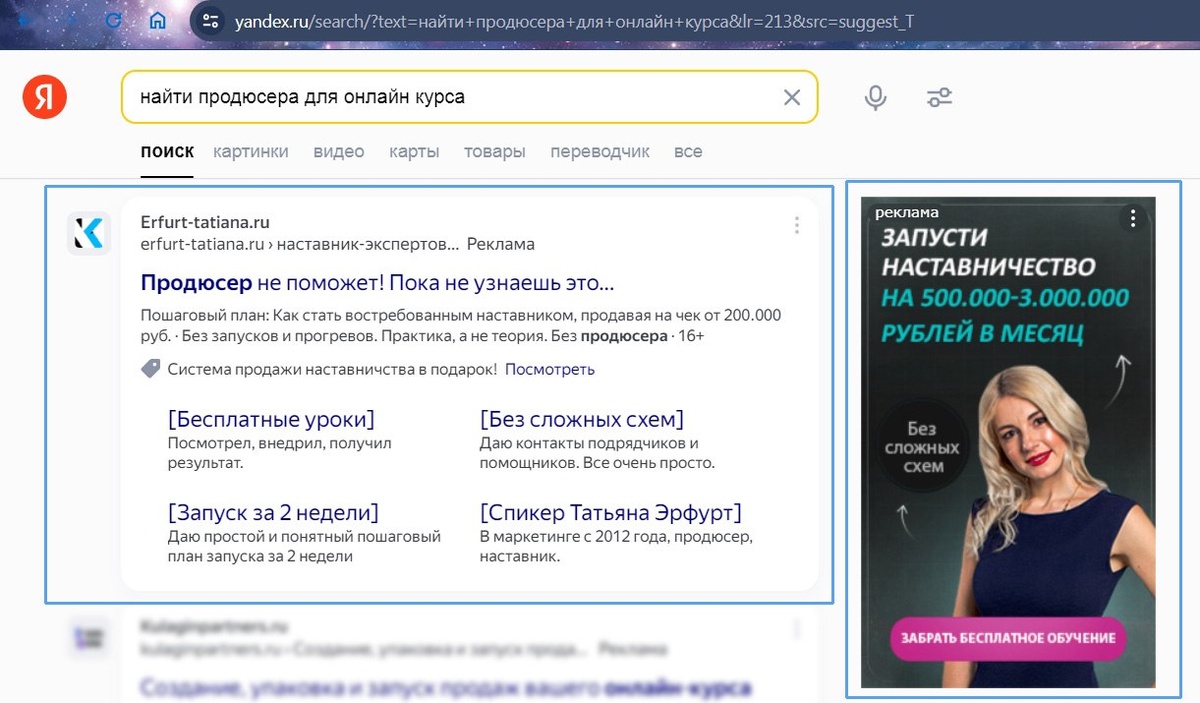Open [Запуск за 2 недели] sitelink
This screenshot has height=703, width=1200.
point(274,513)
